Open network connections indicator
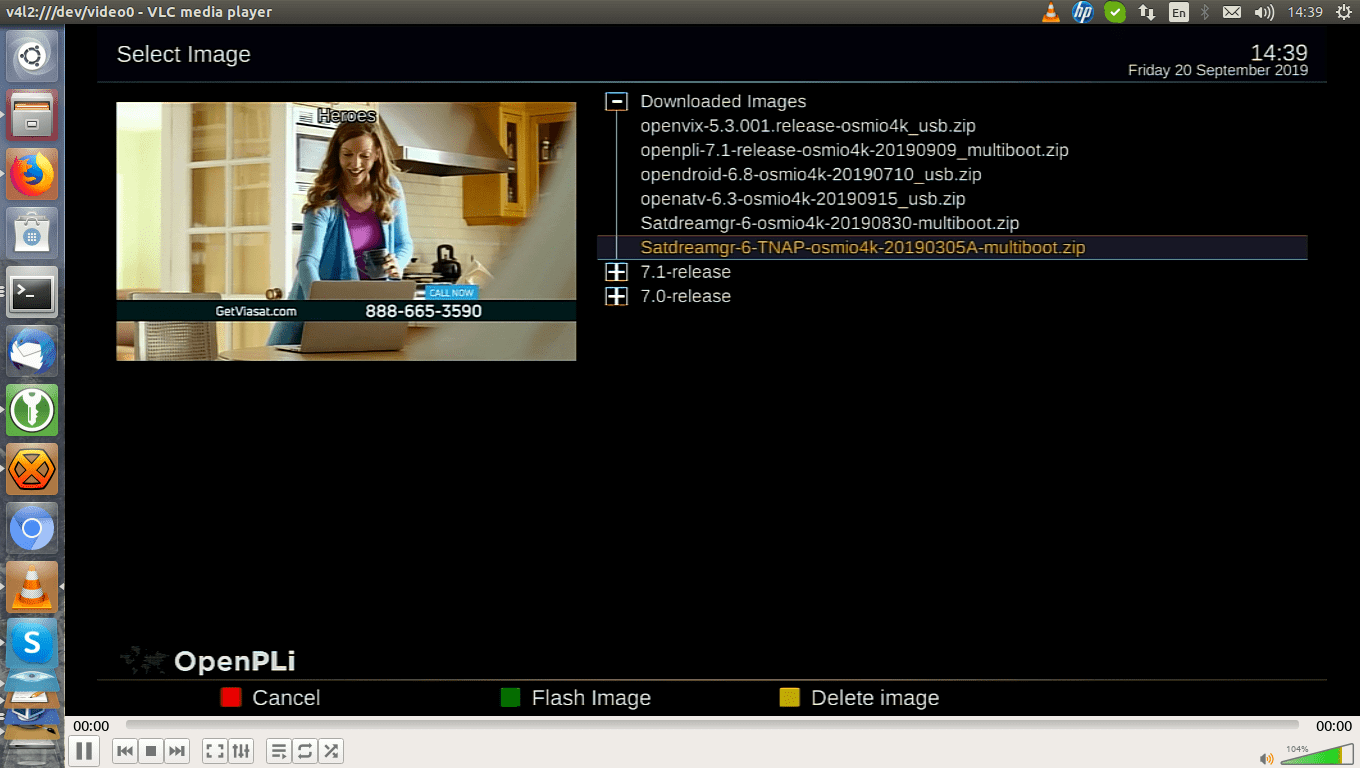The height and width of the screenshot is (768, 1360). click(x=1147, y=12)
